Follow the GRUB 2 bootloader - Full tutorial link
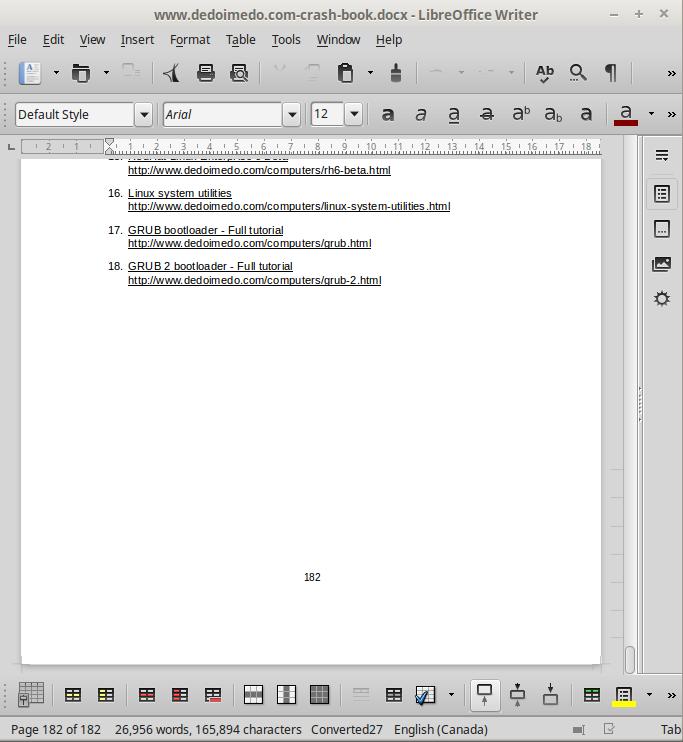The width and height of the screenshot is (683, 742). click(x=210, y=266)
